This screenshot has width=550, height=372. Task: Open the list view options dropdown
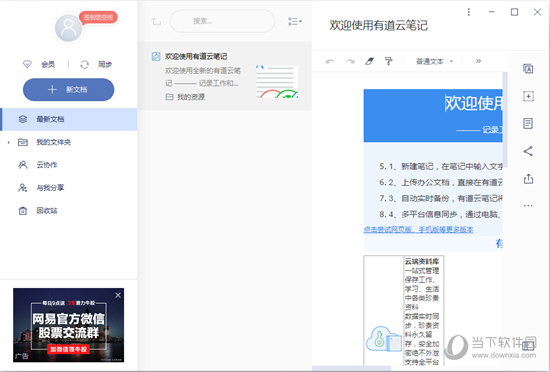(295, 21)
